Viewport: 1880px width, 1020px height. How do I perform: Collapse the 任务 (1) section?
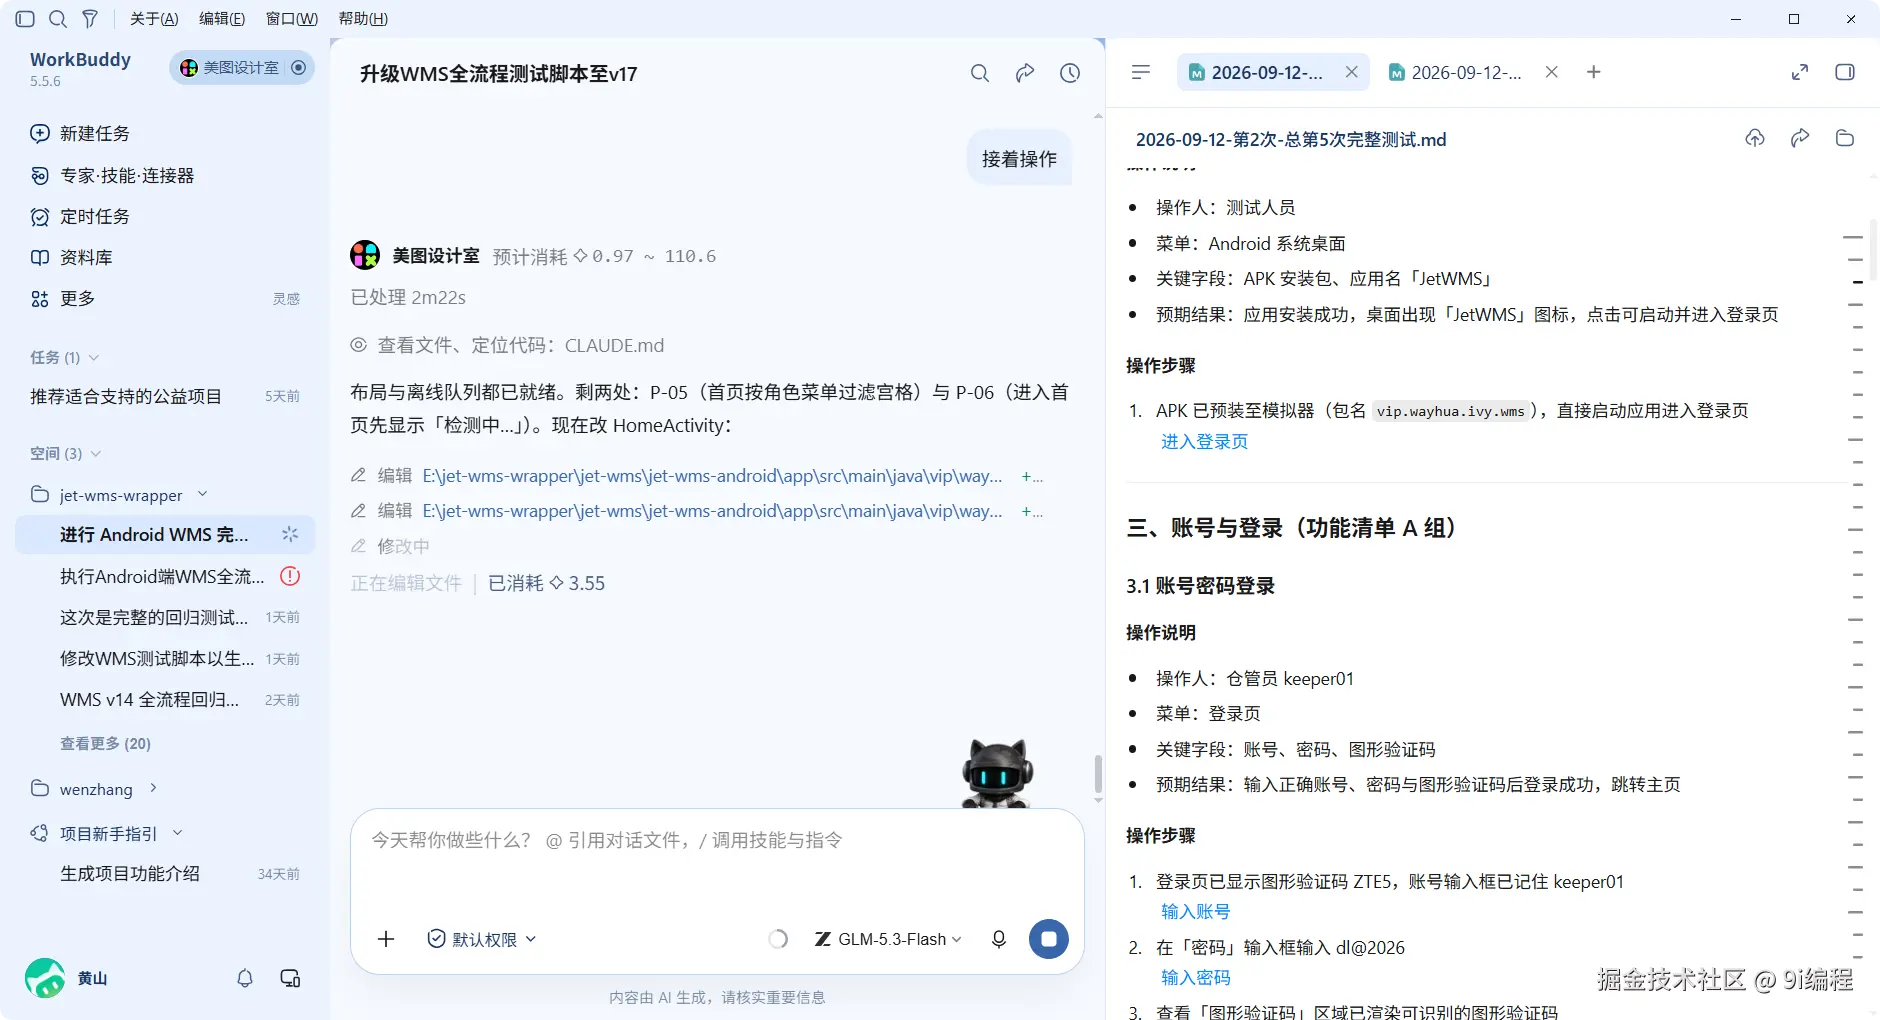point(65,357)
